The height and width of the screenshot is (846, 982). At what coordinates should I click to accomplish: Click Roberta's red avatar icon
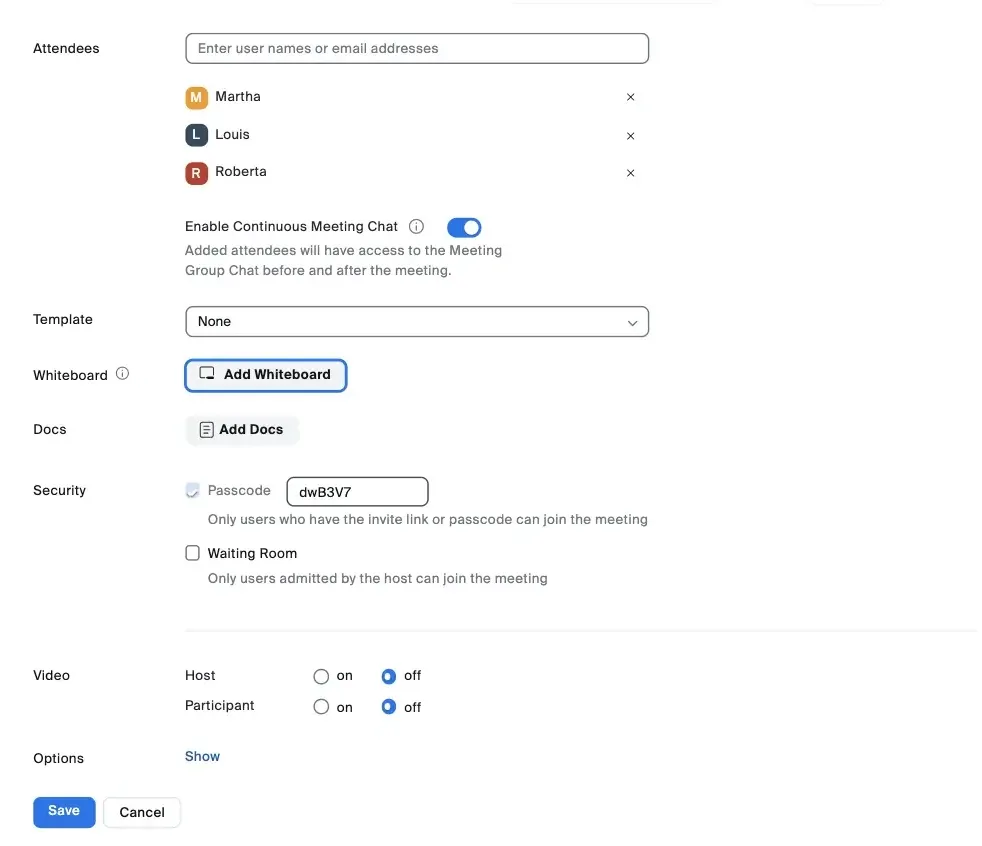pyautogui.click(x=197, y=173)
